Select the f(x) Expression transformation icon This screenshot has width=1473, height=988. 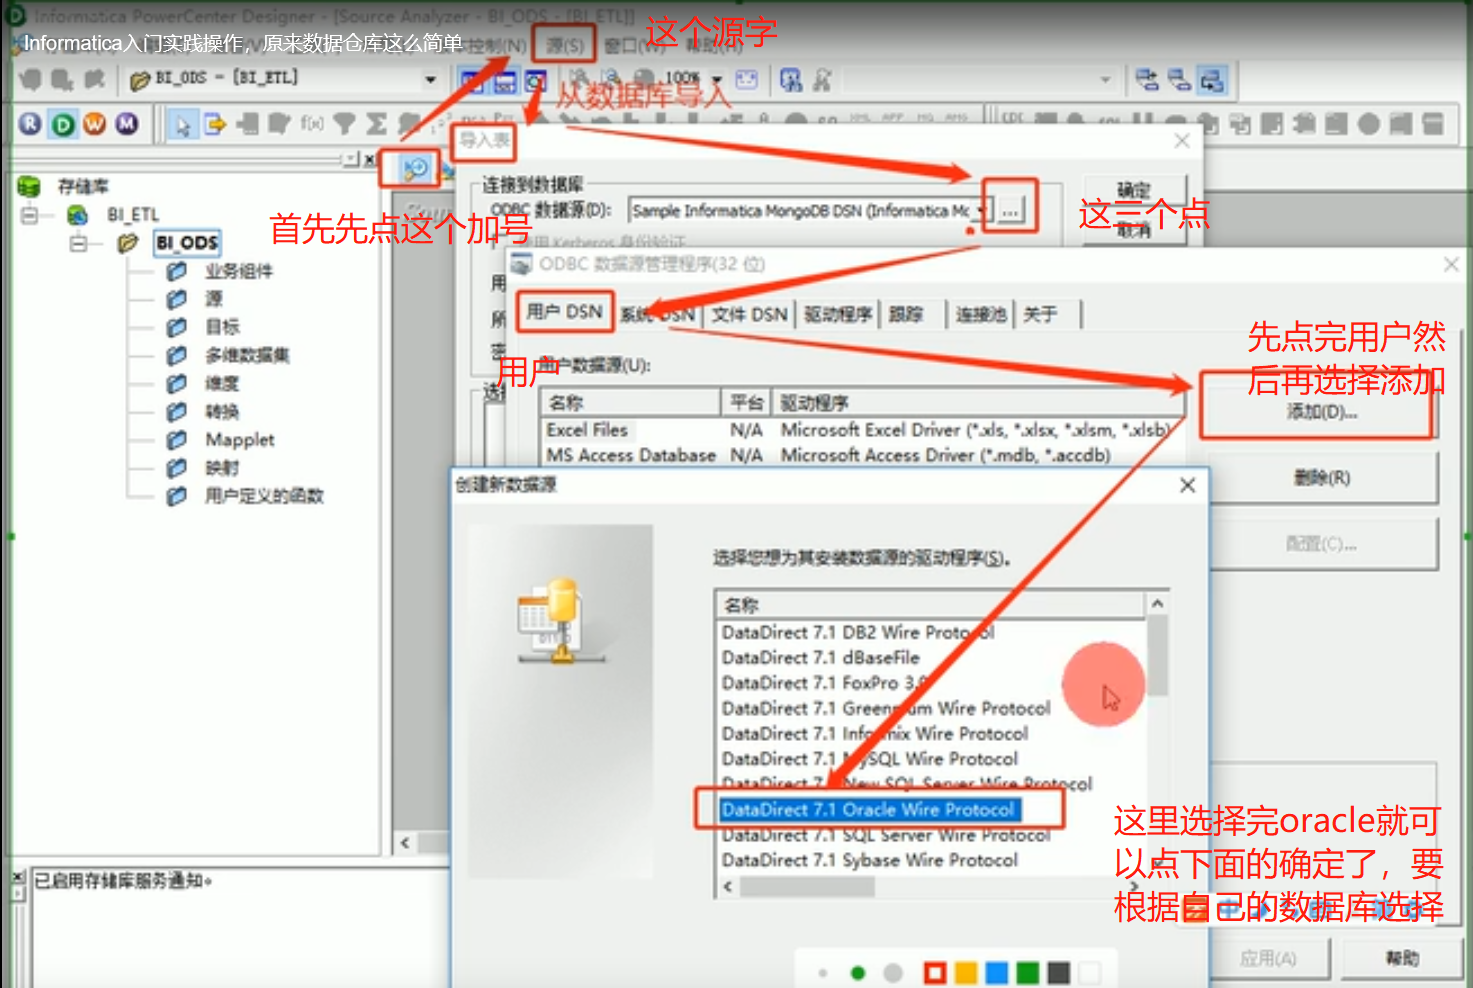click(313, 124)
